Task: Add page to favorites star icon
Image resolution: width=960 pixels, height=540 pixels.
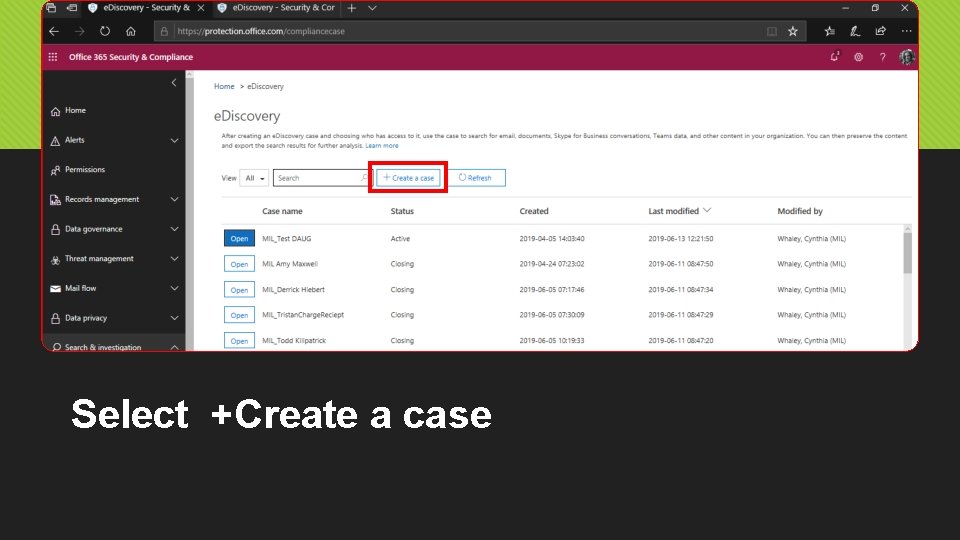Action: click(x=793, y=31)
